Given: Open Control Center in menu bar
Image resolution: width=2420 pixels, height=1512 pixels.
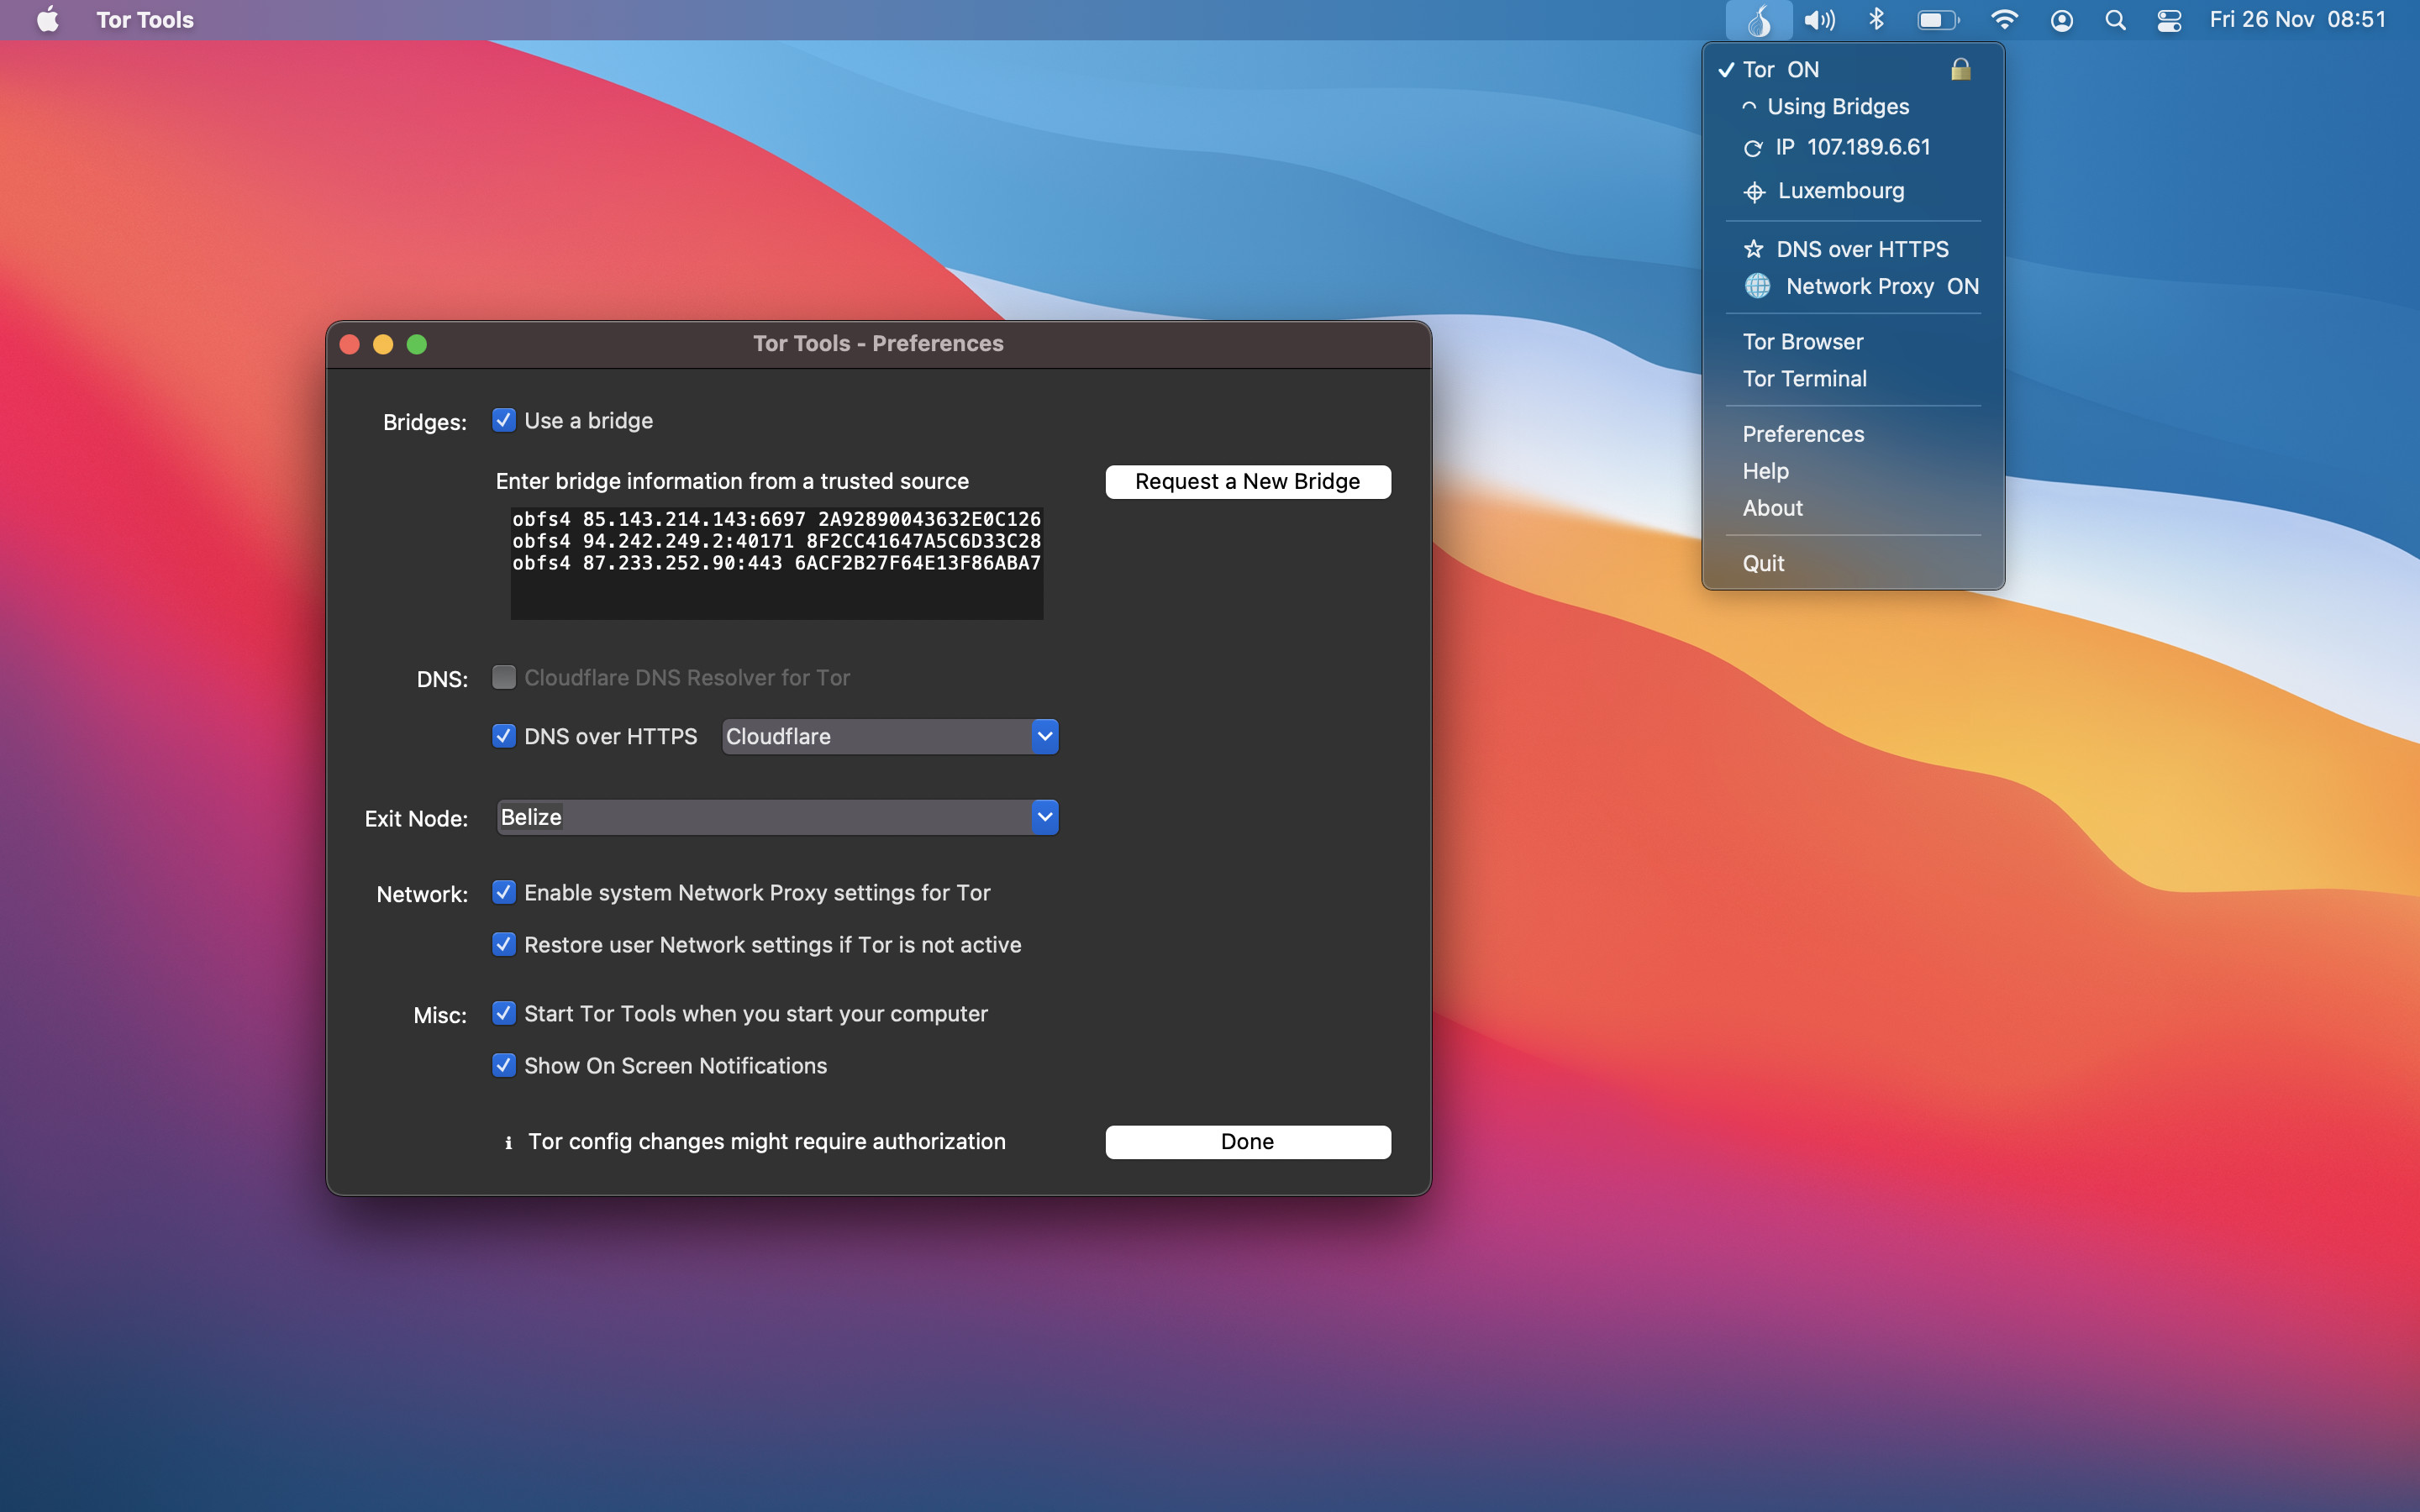Looking at the screenshot, I should [x=2169, y=20].
